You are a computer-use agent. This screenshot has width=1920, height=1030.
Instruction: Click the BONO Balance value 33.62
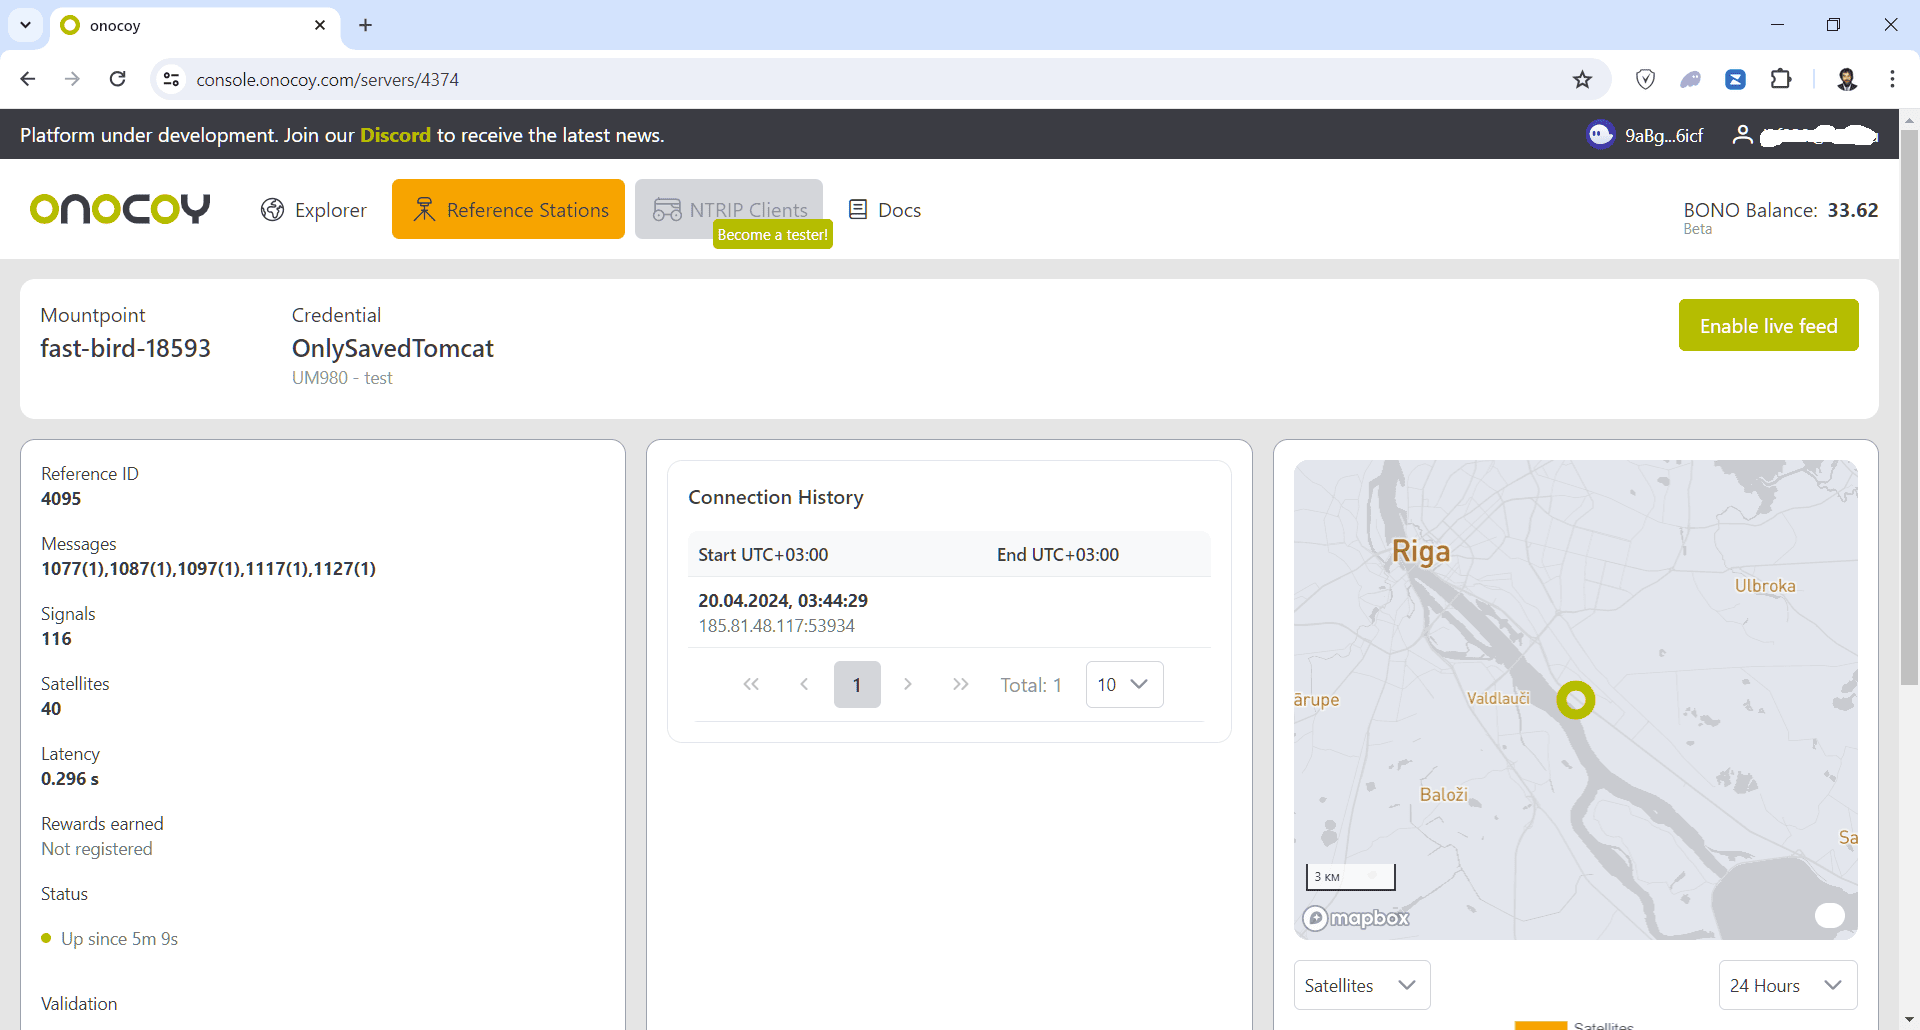(x=1853, y=210)
